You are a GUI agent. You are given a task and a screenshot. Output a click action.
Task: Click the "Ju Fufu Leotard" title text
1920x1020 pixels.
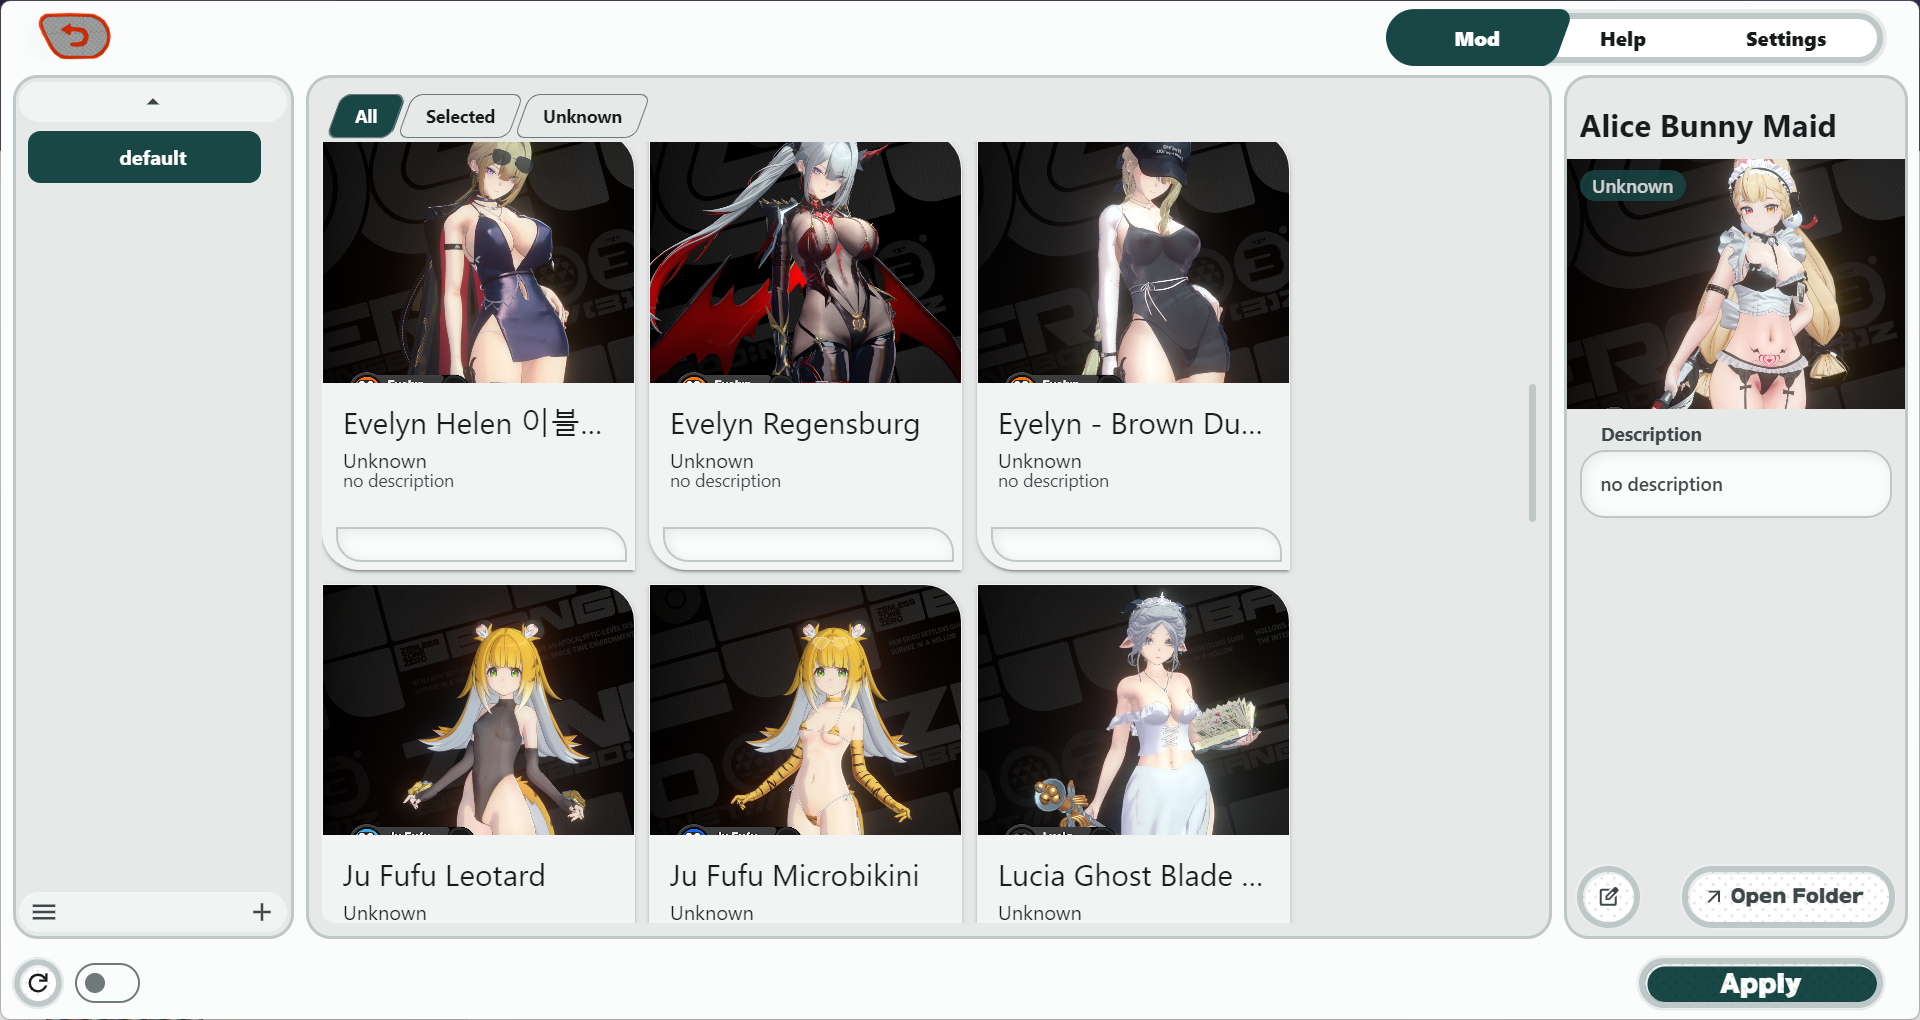pyautogui.click(x=444, y=876)
